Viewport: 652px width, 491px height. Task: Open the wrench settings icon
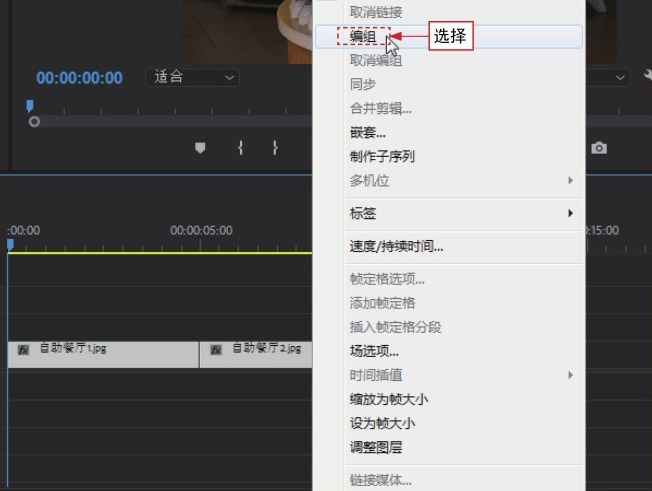coord(648,76)
